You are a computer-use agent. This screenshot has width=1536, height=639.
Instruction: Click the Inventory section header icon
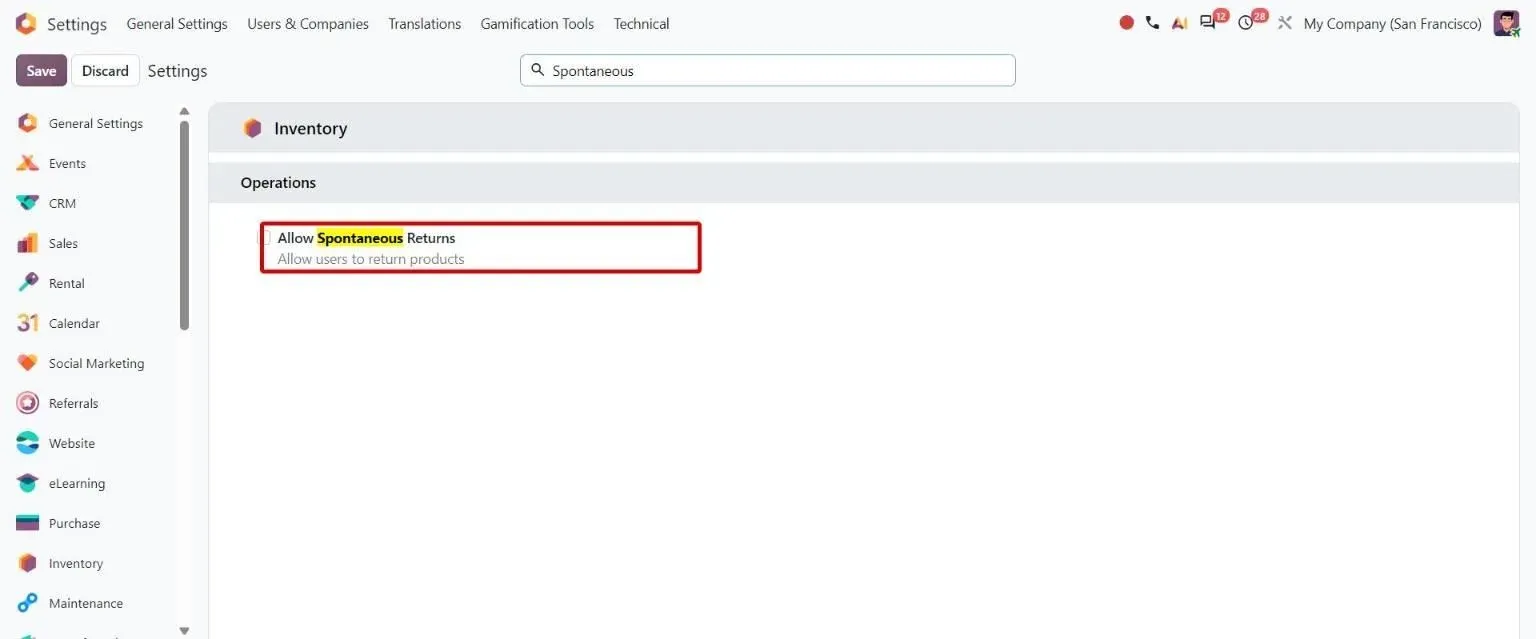tap(252, 128)
